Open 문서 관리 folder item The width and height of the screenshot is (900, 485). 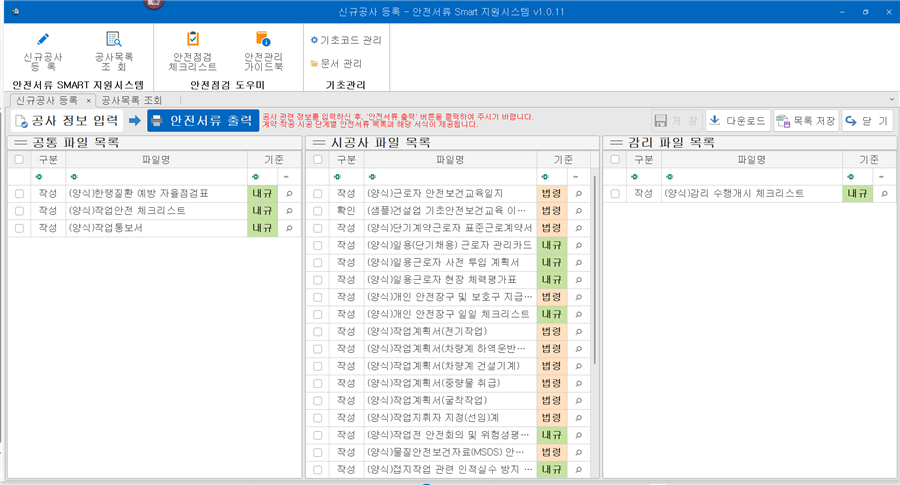click(x=336, y=64)
